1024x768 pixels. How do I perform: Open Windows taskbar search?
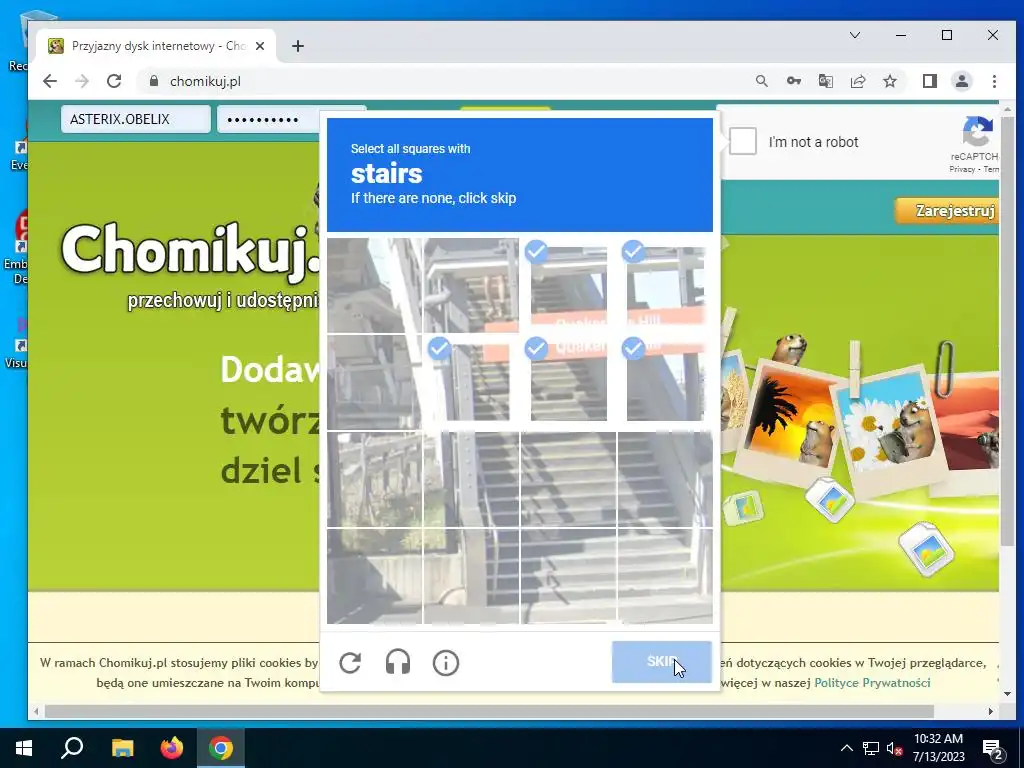click(x=72, y=748)
